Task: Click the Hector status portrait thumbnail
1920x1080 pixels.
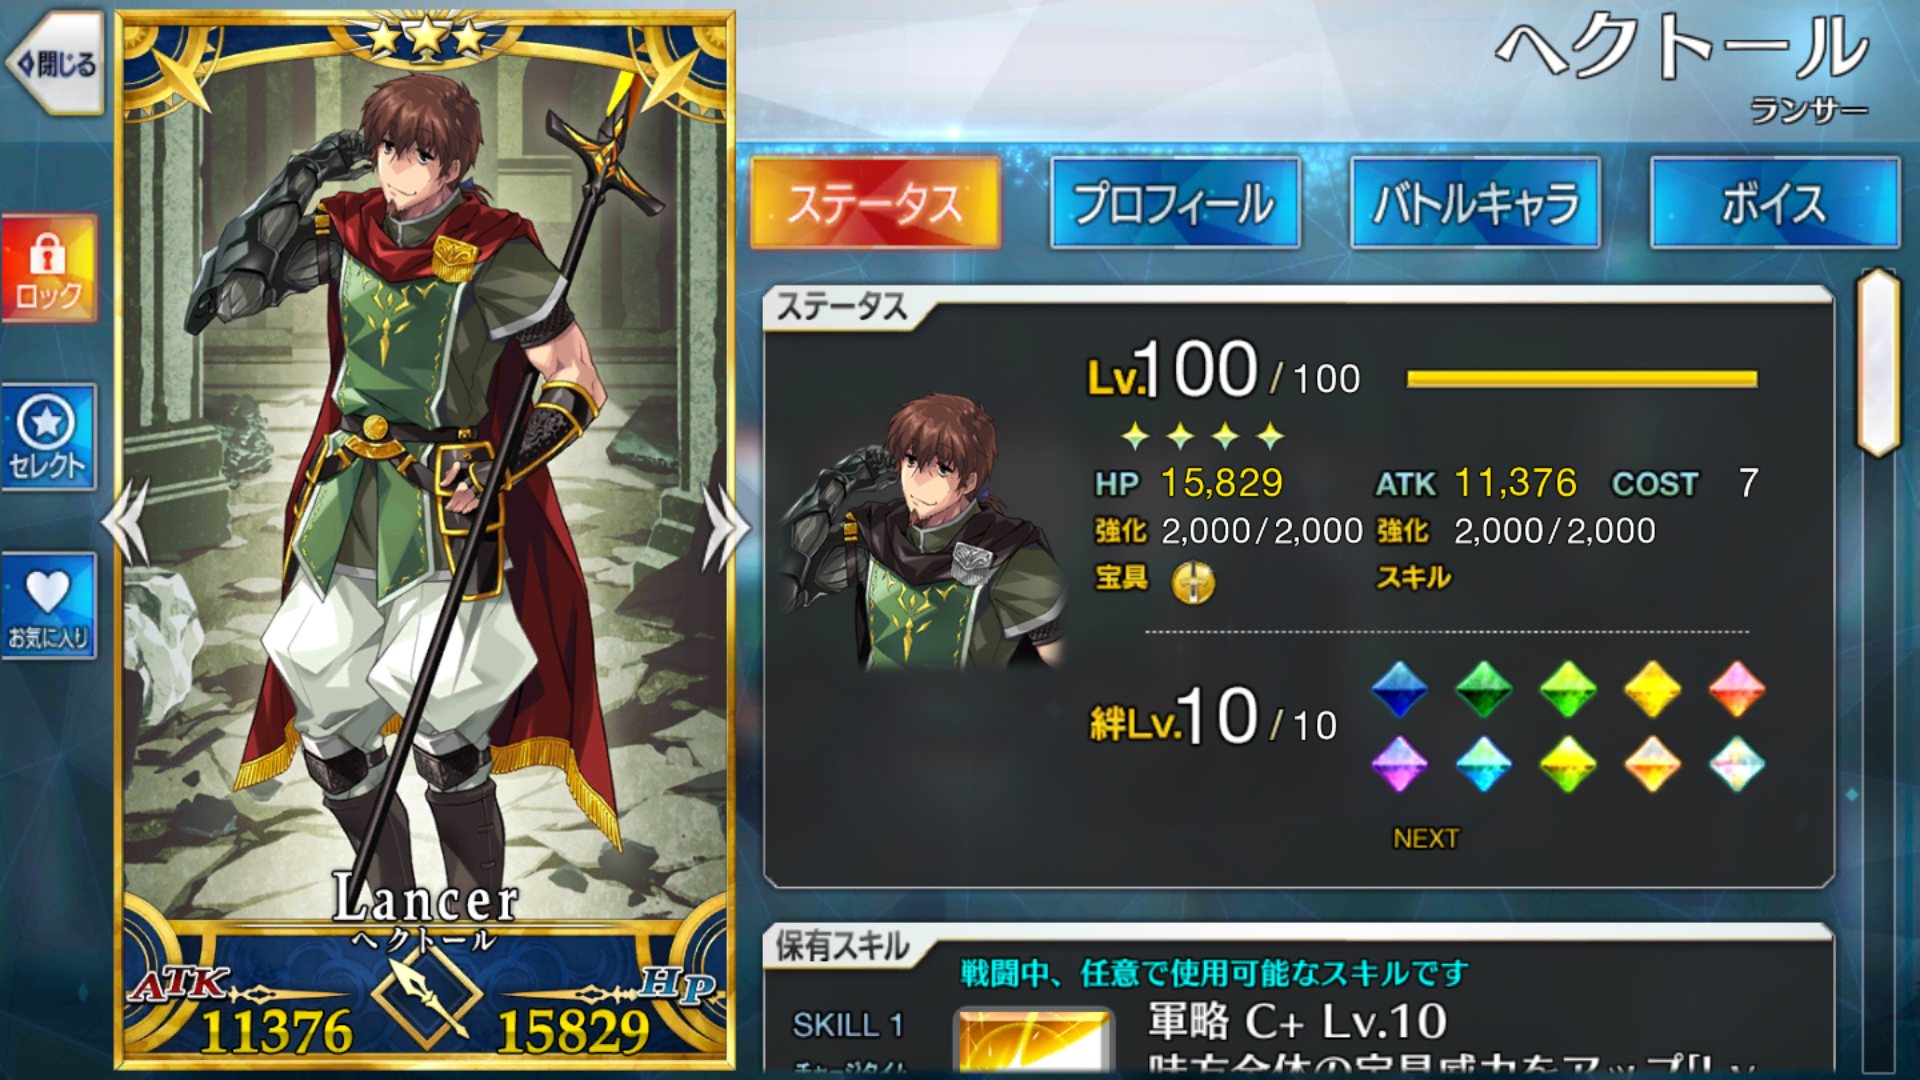Action: click(926, 532)
